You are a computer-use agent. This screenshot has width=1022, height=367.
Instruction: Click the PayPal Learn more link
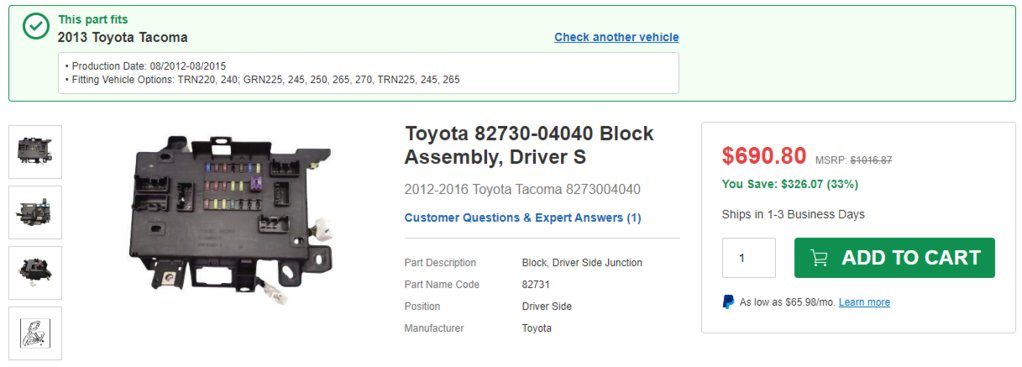click(864, 302)
